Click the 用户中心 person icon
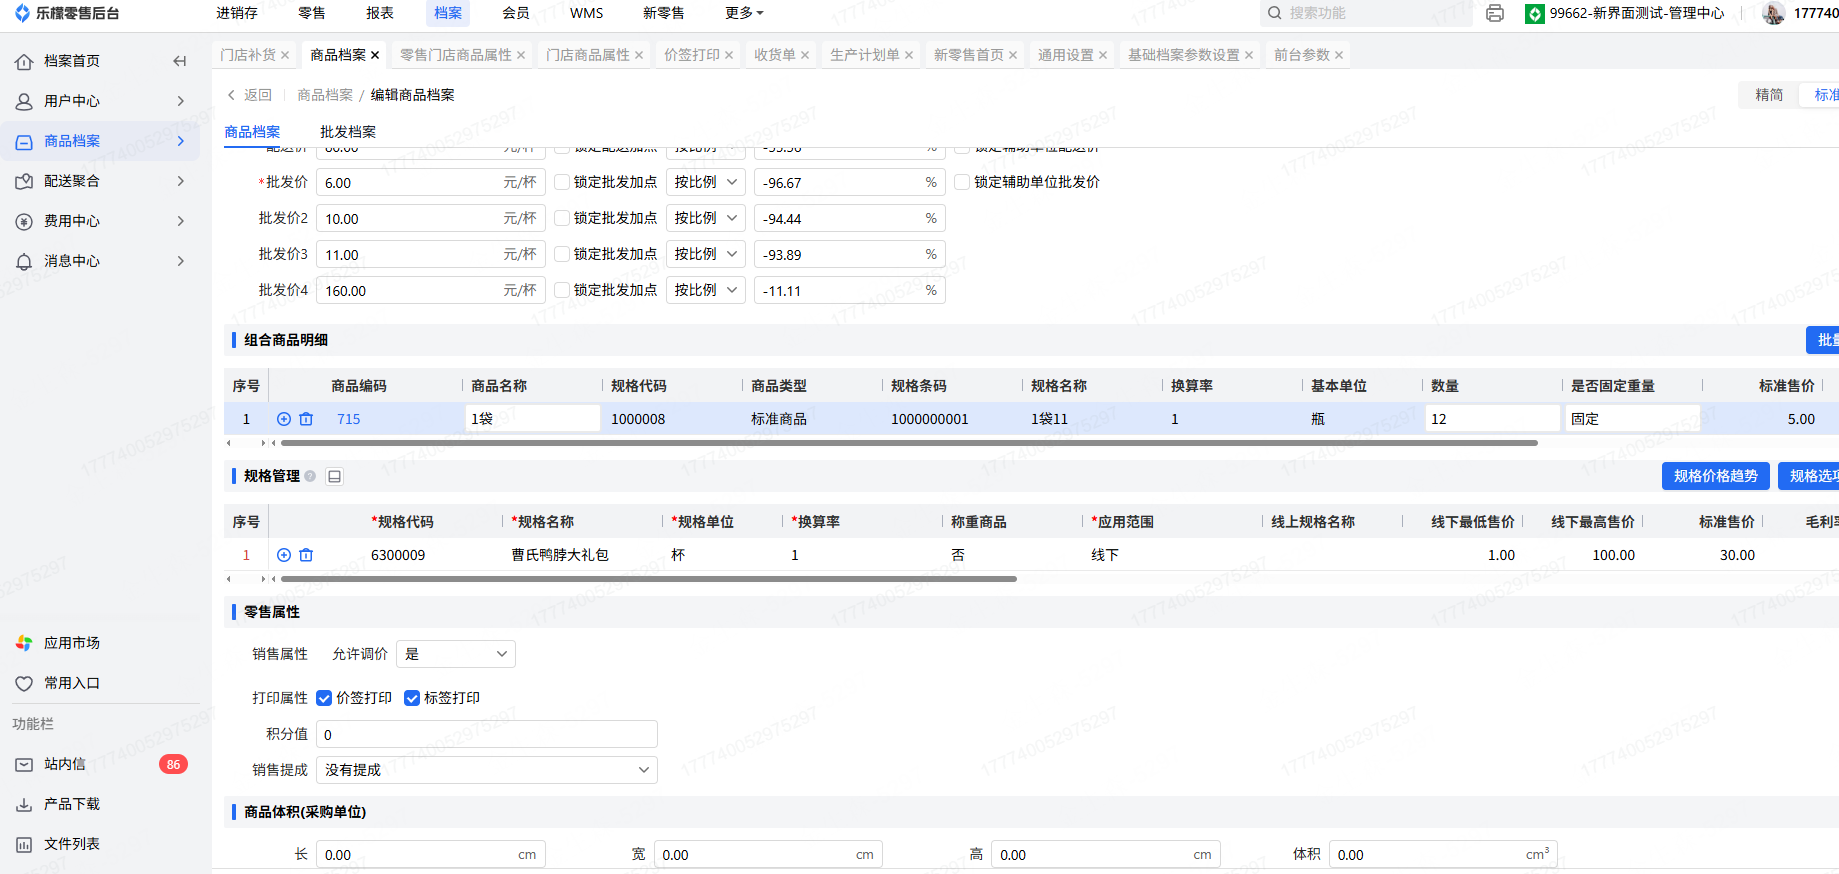 point(24,101)
